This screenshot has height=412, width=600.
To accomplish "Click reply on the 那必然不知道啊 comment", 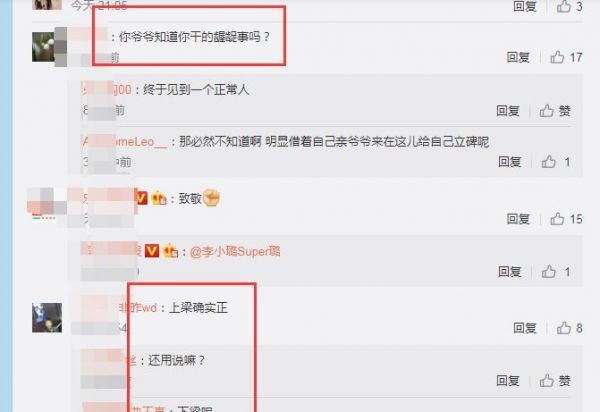I will pyautogui.click(x=510, y=162).
